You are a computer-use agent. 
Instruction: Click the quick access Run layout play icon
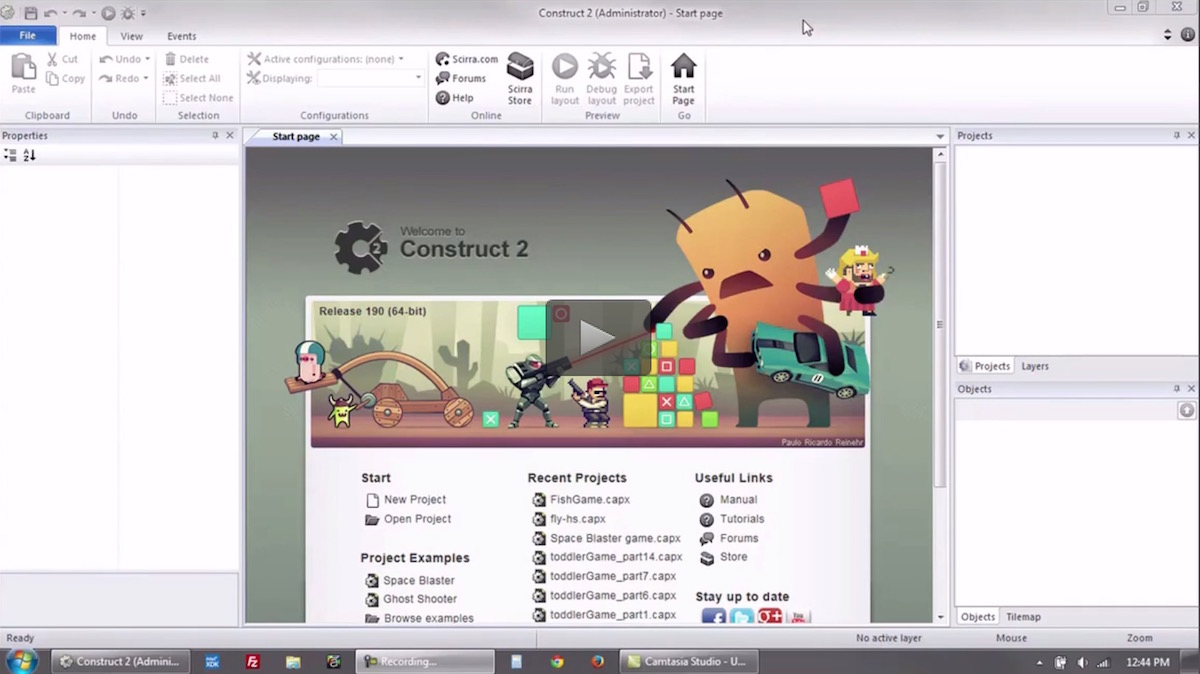point(108,13)
